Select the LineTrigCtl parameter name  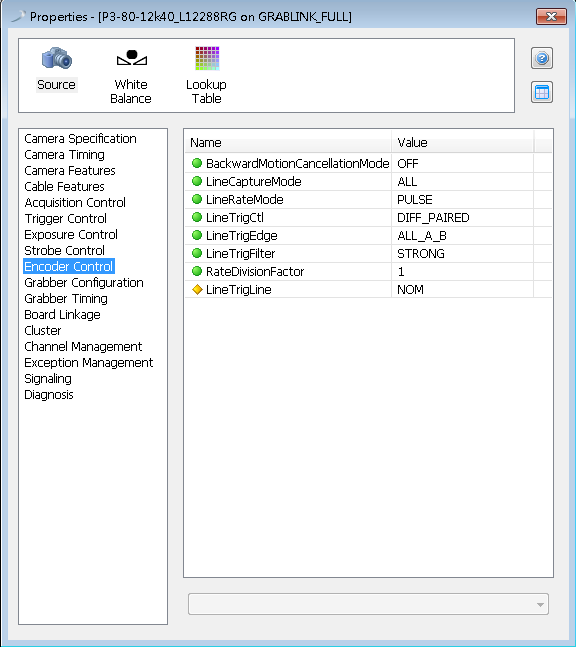[235, 217]
